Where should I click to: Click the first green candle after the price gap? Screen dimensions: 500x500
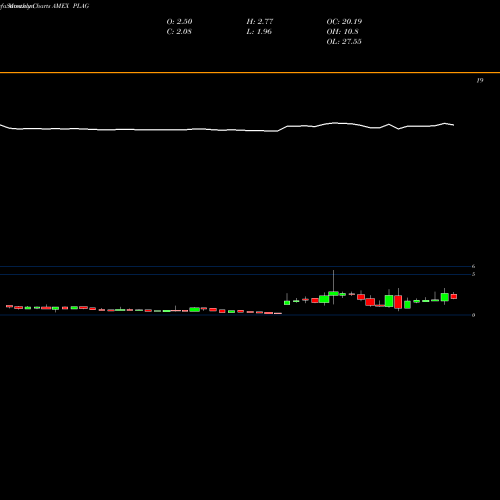tap(287, 302)
